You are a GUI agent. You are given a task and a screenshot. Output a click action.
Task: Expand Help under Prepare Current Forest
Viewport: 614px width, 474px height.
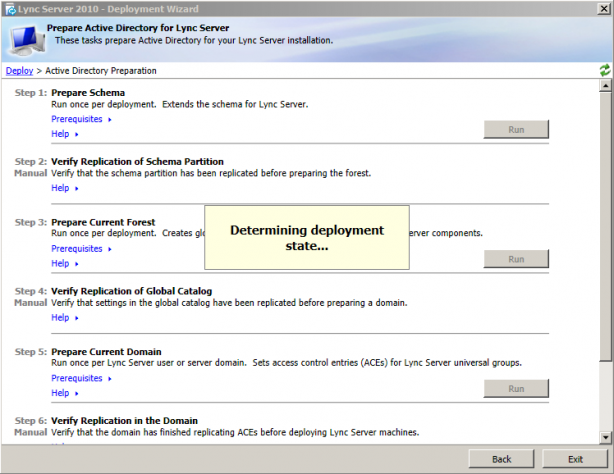[65, 264]
